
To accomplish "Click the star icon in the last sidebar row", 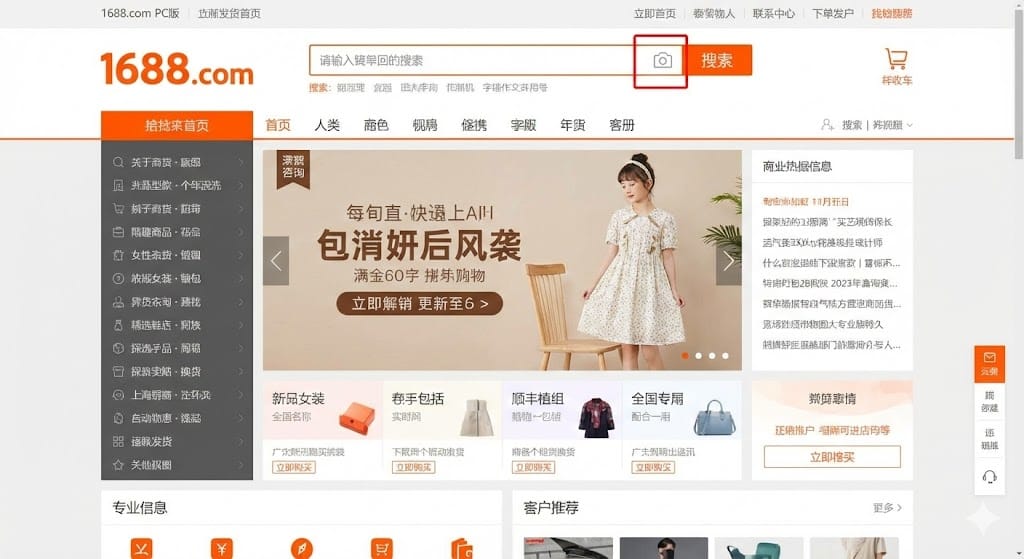I will coord(118,465).
